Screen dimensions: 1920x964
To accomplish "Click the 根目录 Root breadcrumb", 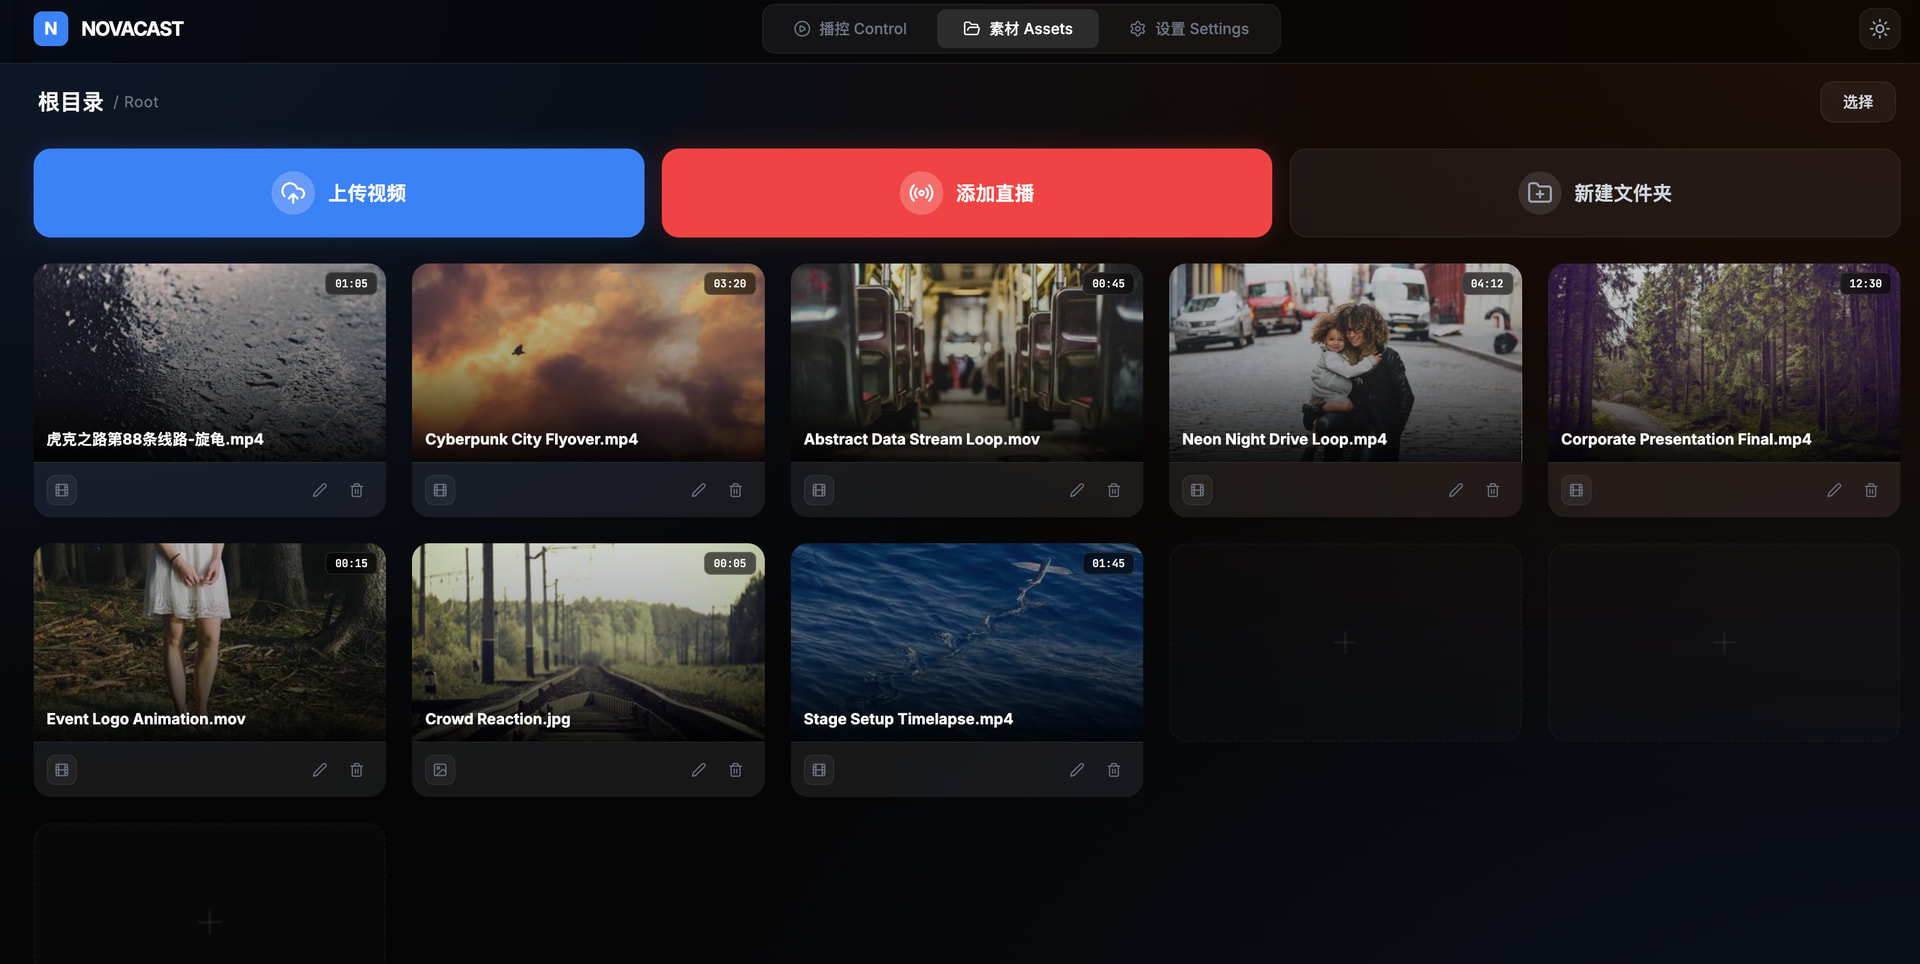I will pos(98,102).
